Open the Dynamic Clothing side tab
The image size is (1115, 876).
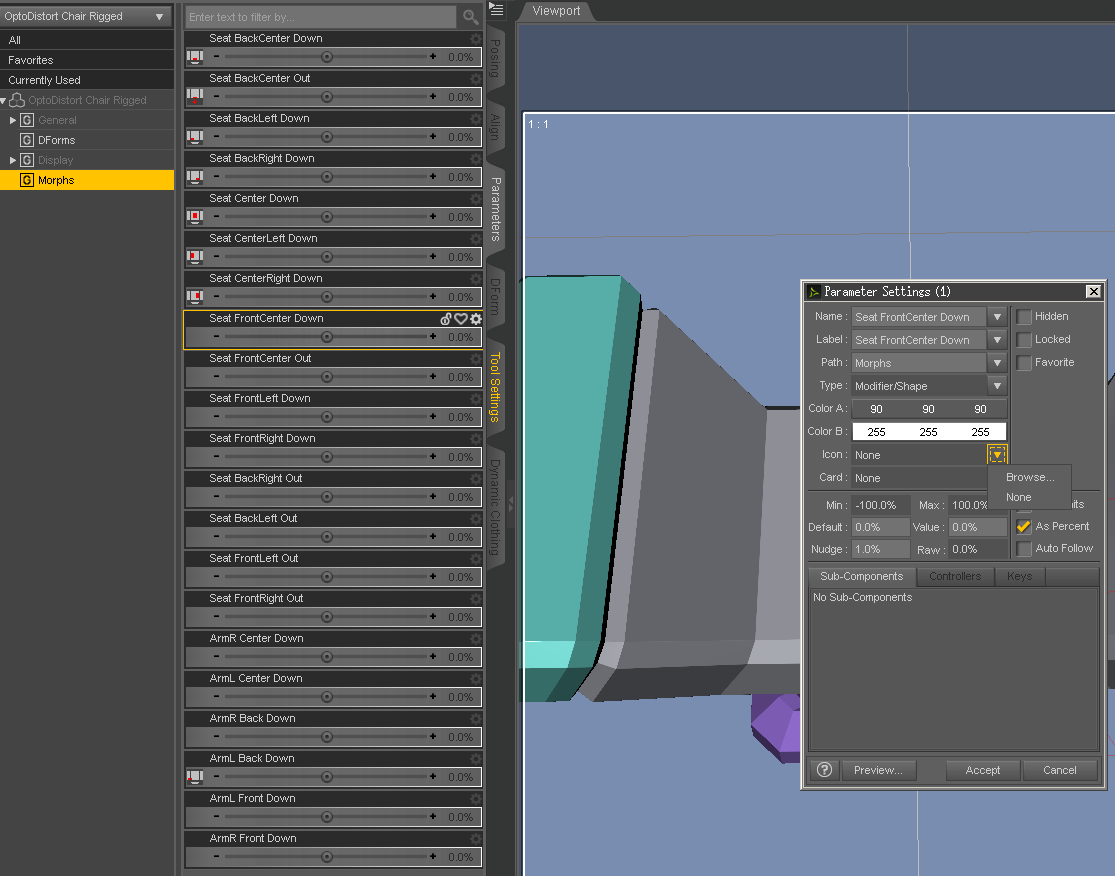tap(496, 507)
